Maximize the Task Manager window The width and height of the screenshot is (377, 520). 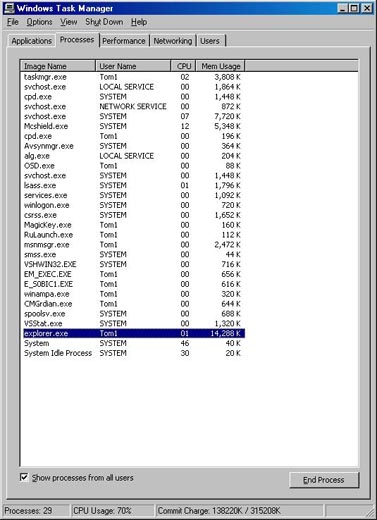point(354,8)
